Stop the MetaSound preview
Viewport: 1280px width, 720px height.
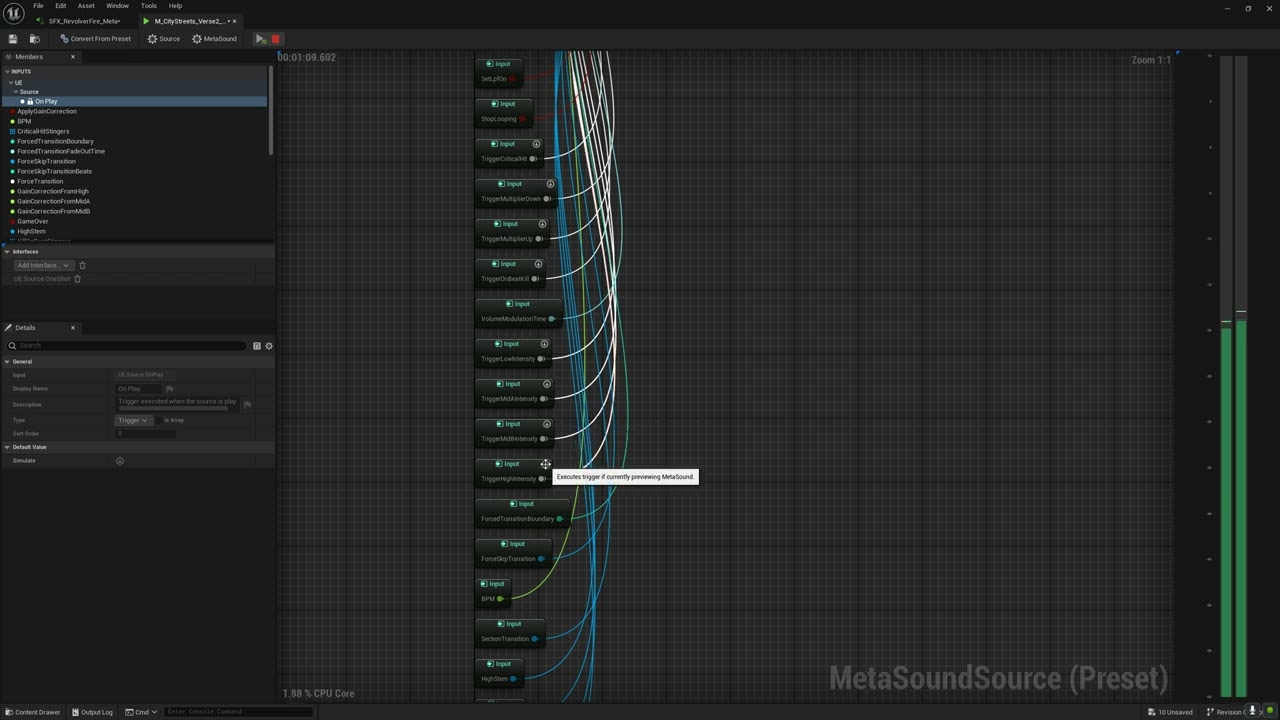click(x=275, y=39)
